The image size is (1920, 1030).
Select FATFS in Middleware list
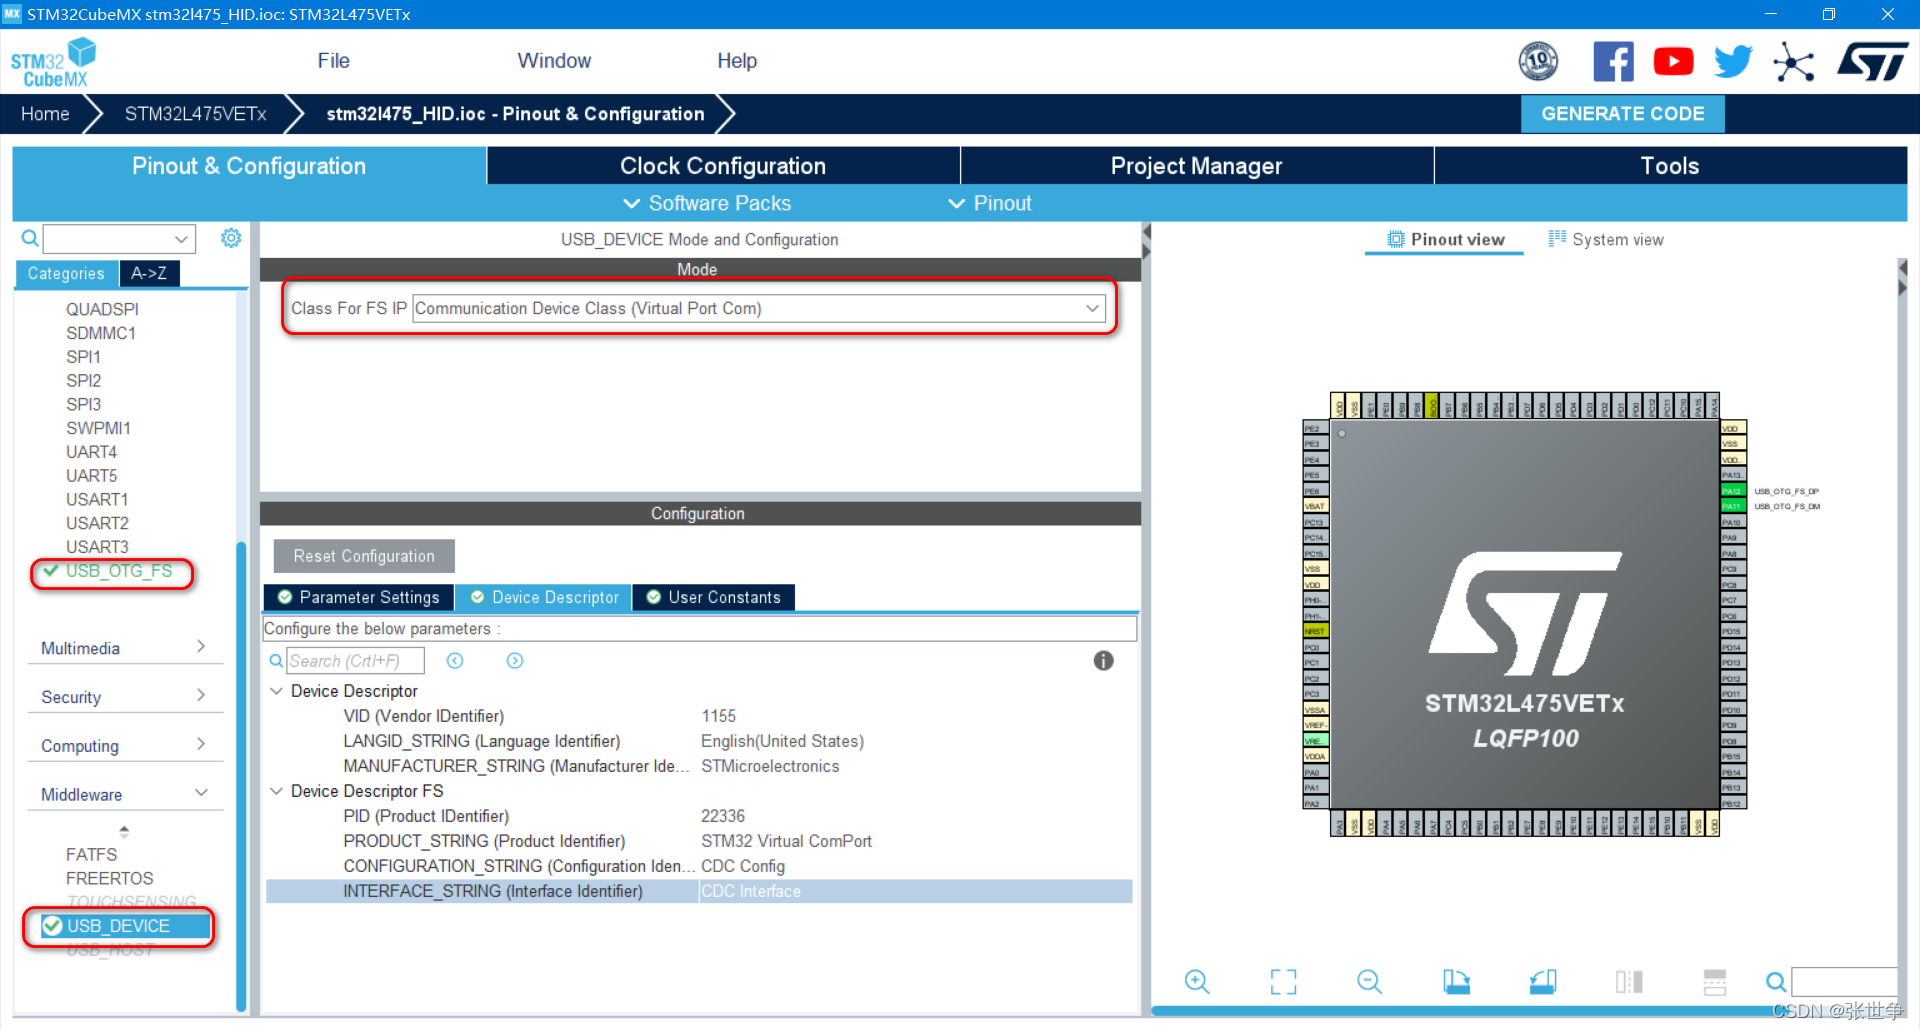(91, 855)
